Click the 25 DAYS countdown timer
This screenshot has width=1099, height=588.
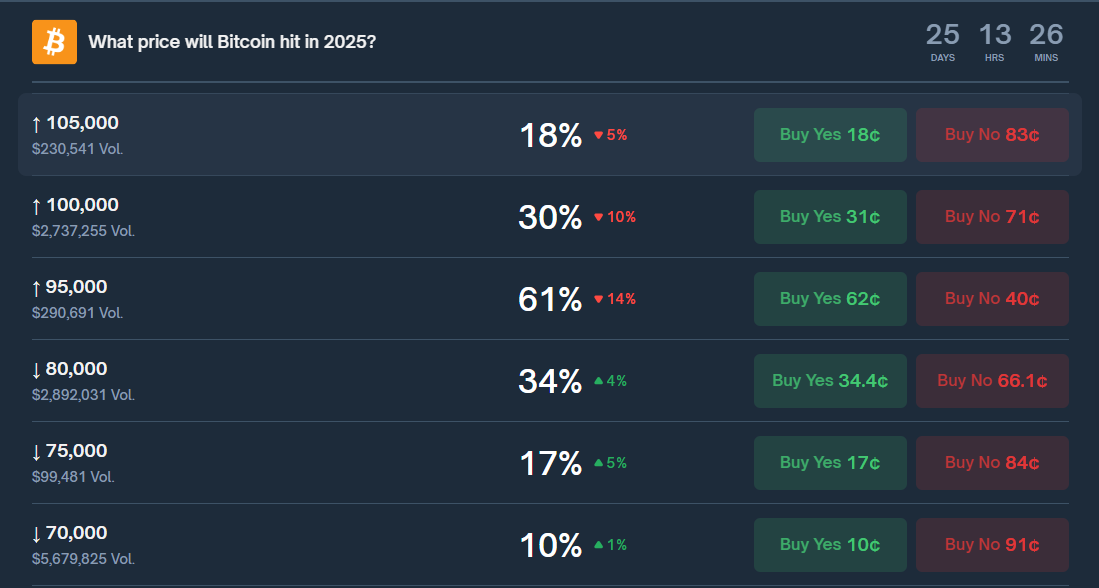click(942, 42)
